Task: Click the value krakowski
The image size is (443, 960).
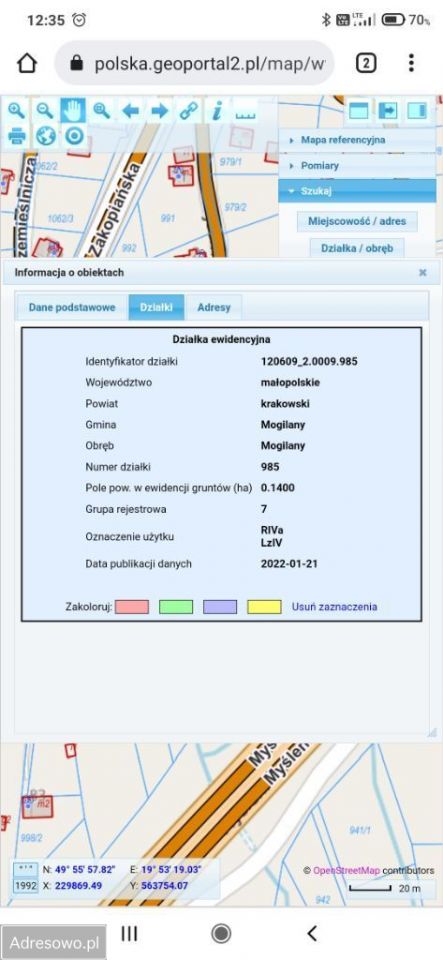Action: click(x=285, y=403)
